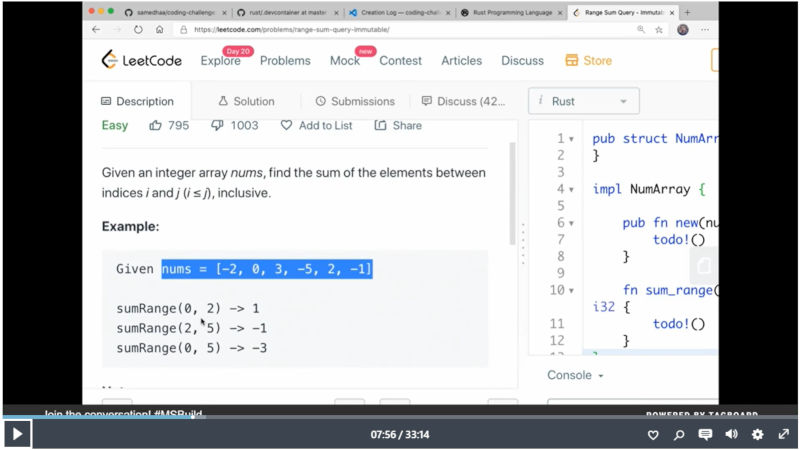Switch to Creation Log tab
Viewport: 800px width, 450px height.
400,12
